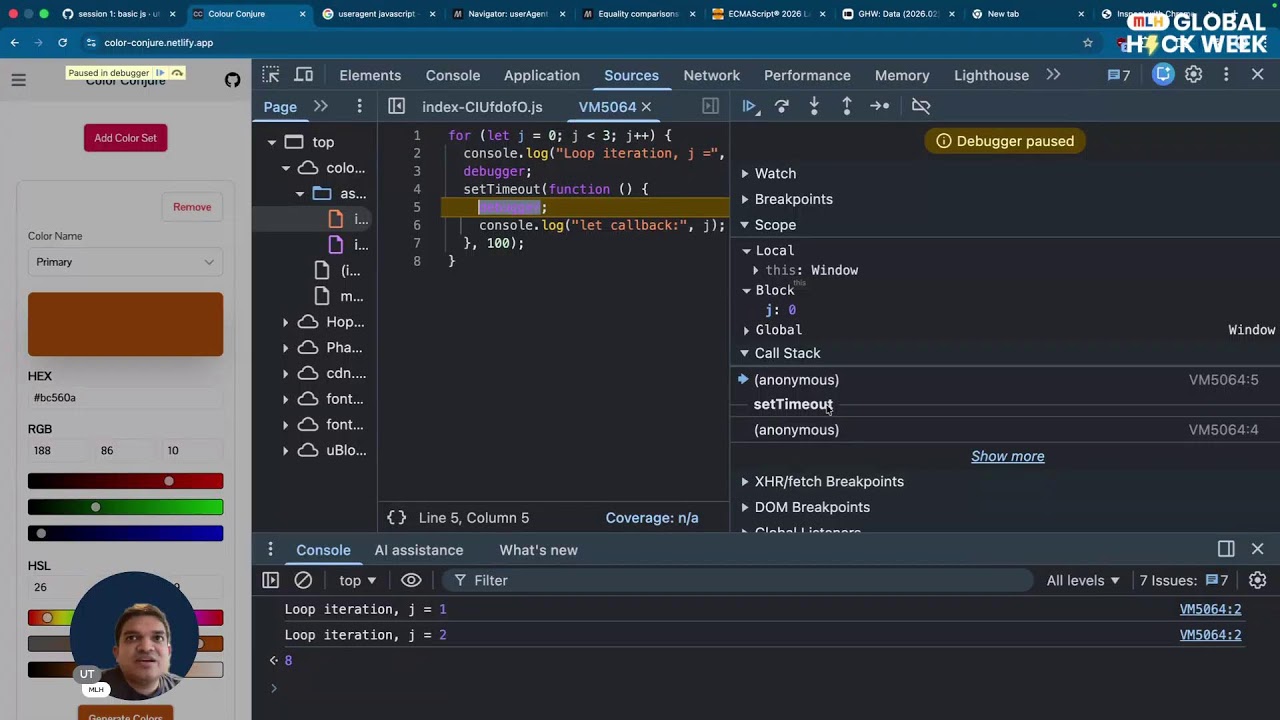Reload the browser page

[62, 43]
